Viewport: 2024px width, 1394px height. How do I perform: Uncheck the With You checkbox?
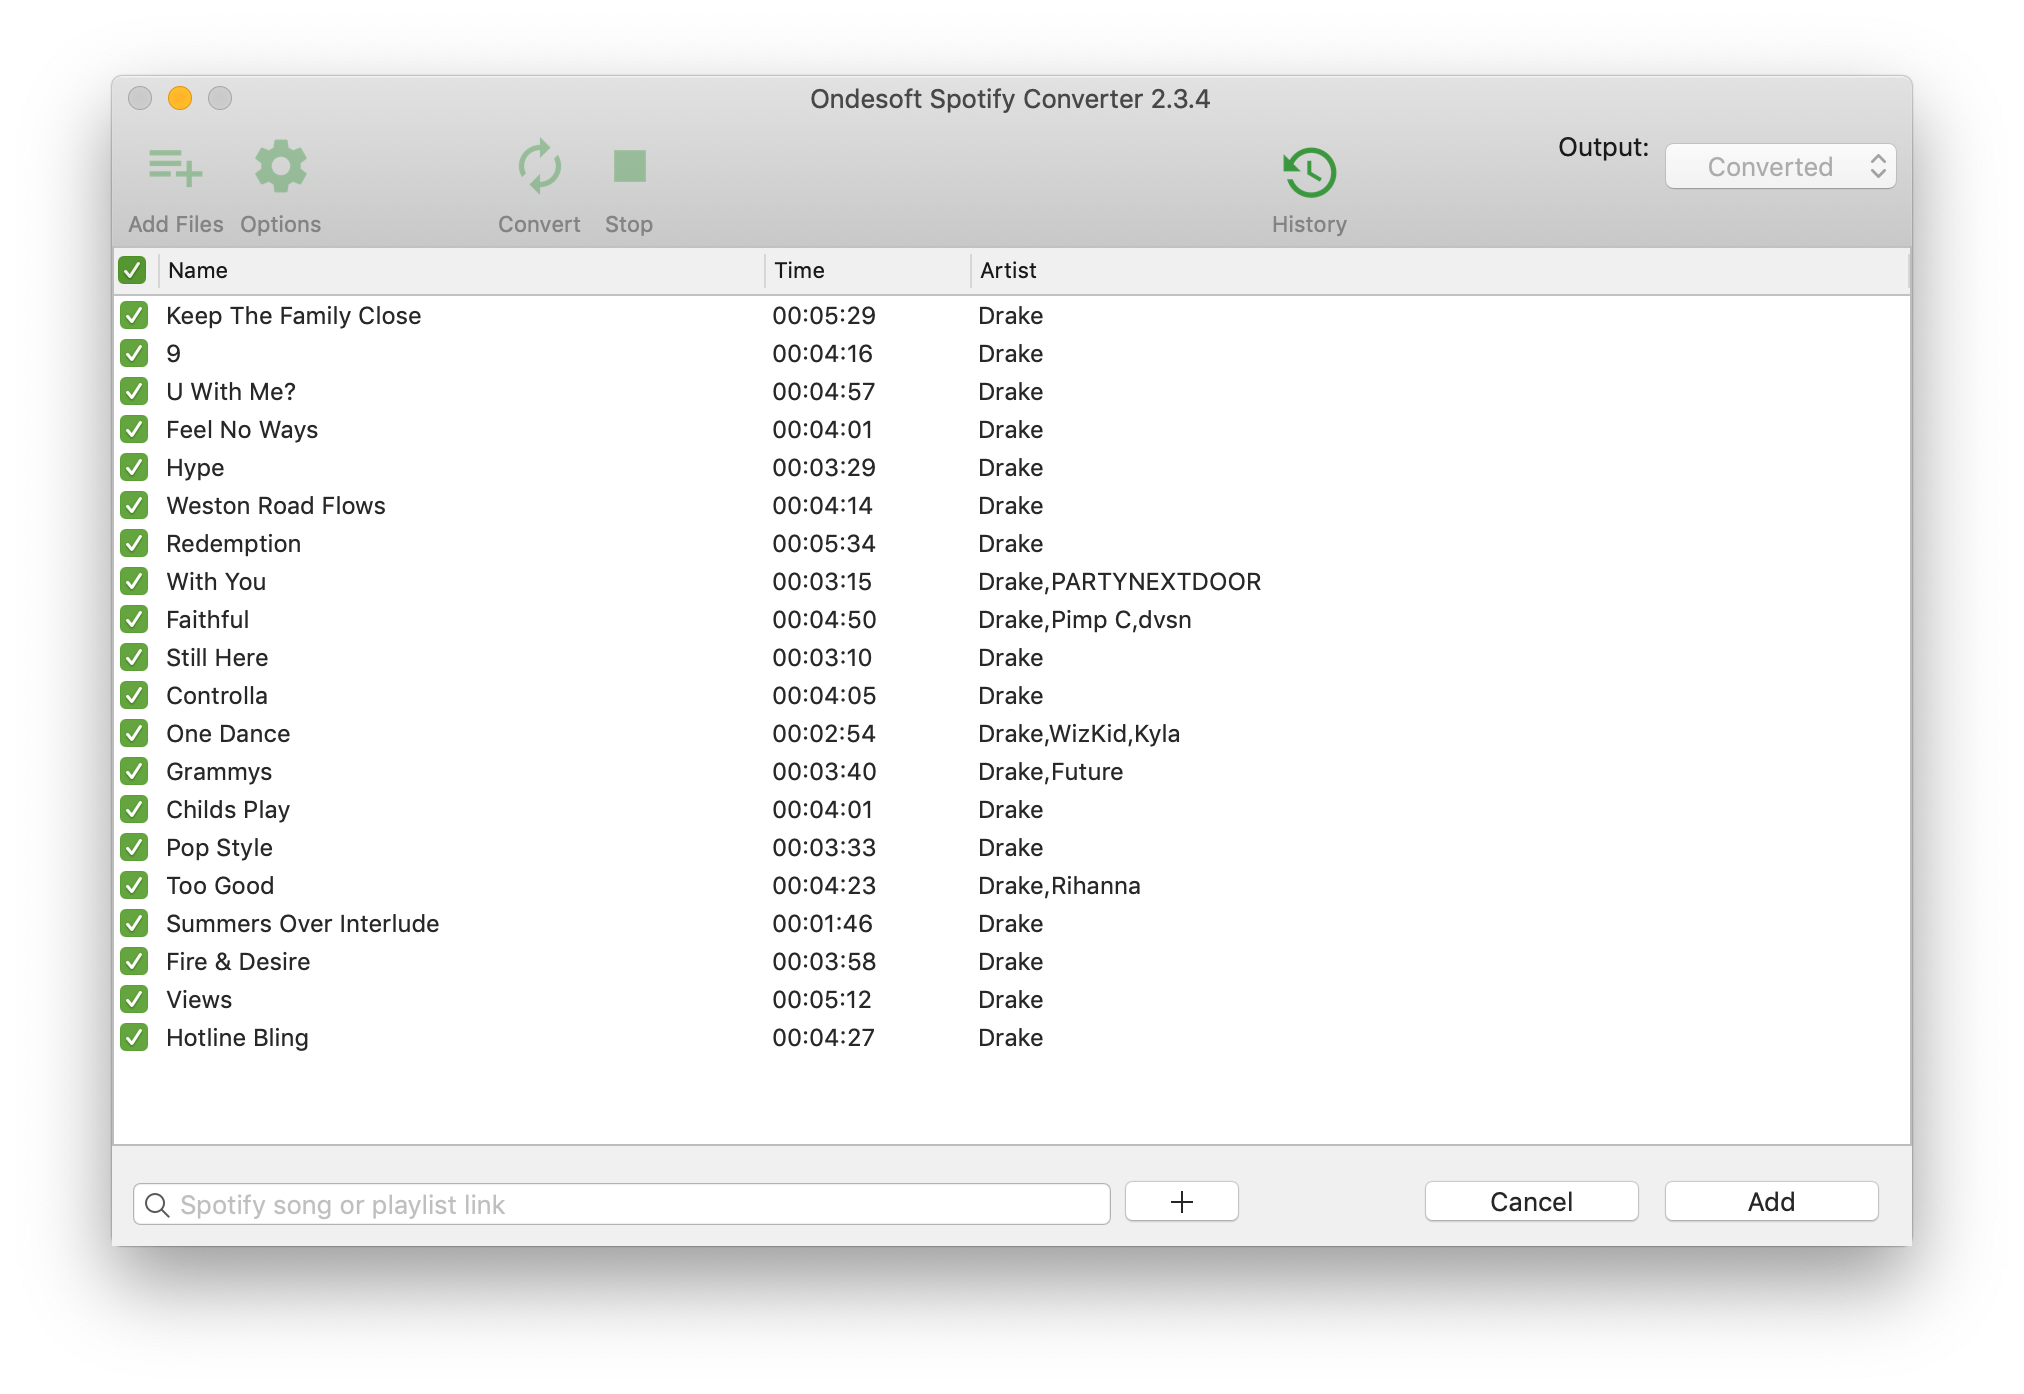[x=134, y=582]
